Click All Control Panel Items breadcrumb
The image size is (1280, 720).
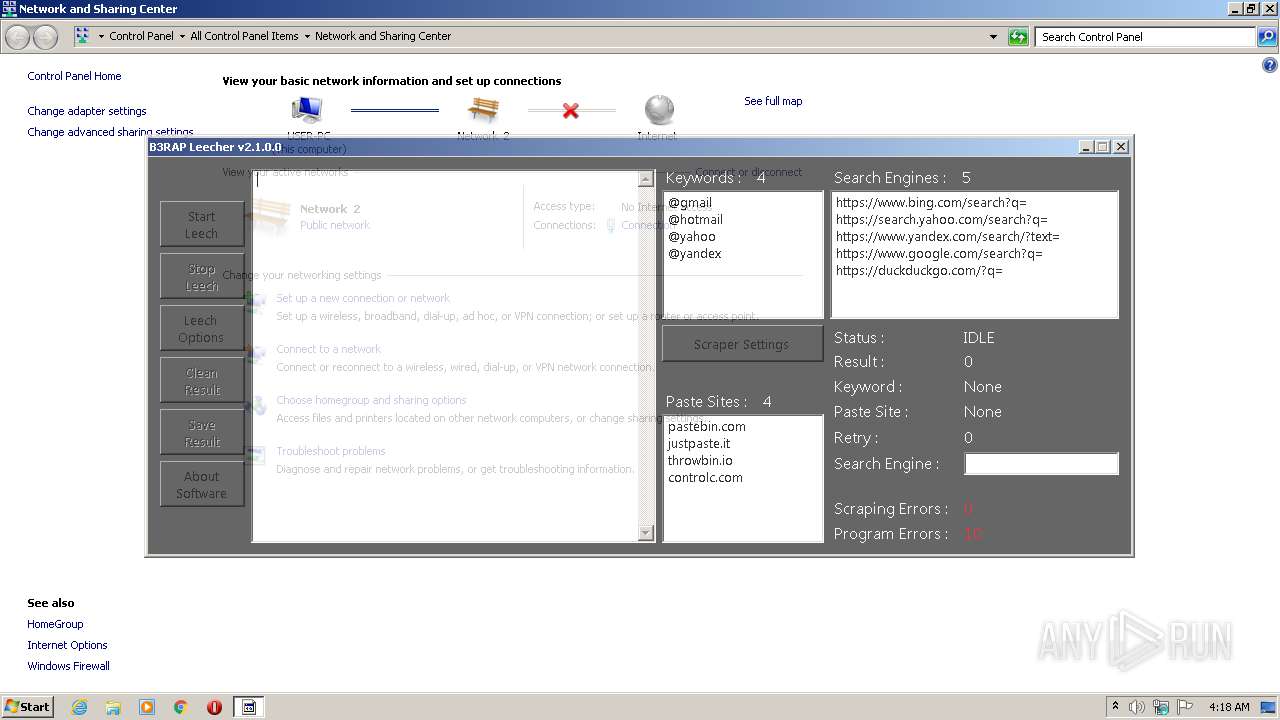(244, 36)
